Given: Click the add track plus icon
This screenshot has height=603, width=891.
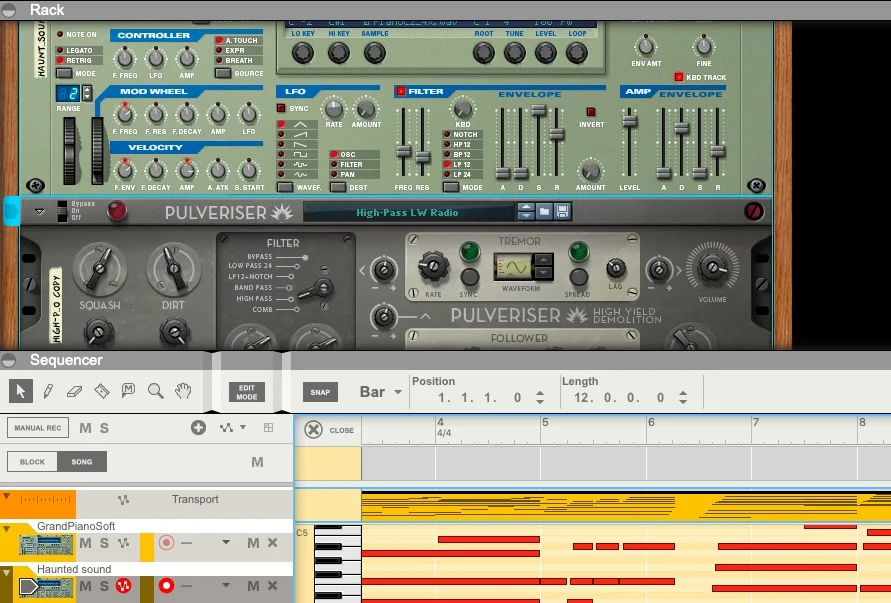Looking at the screenshot, I should [x=198, y=427].
